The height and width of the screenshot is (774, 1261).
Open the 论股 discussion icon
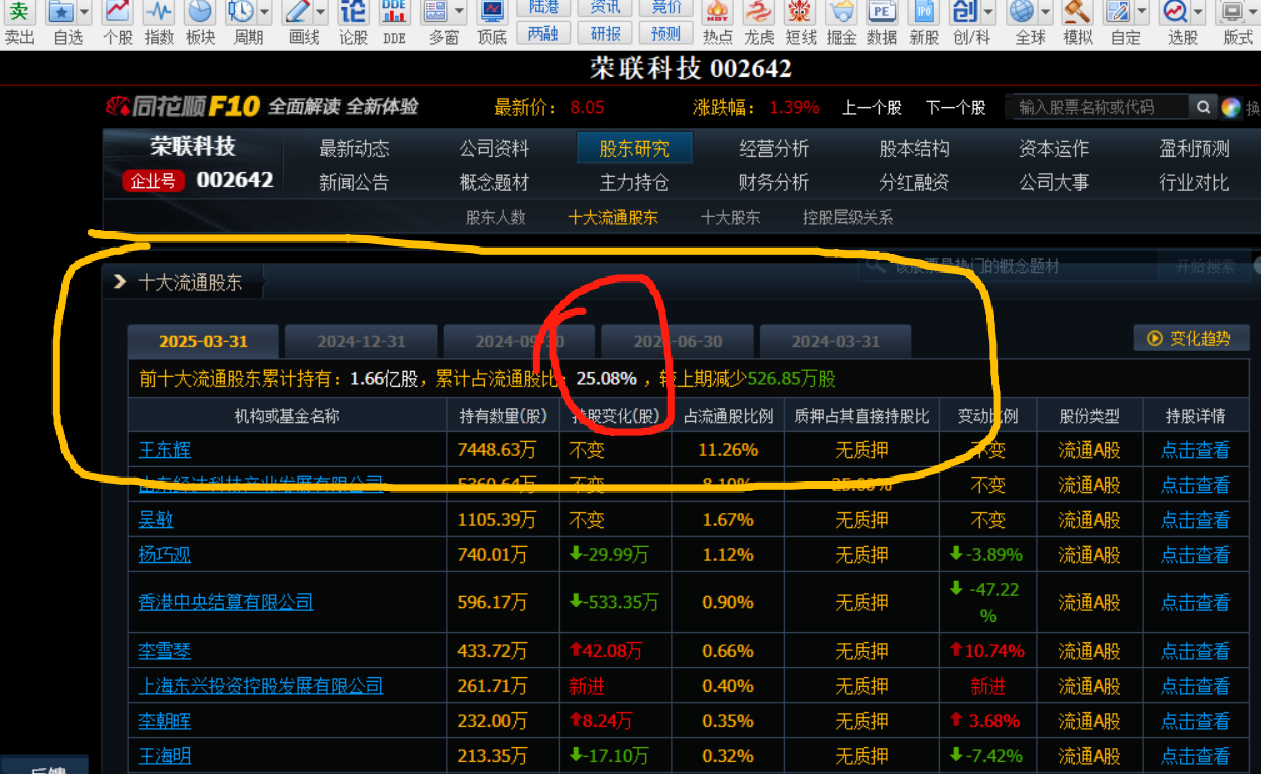(x=353, y=12)
